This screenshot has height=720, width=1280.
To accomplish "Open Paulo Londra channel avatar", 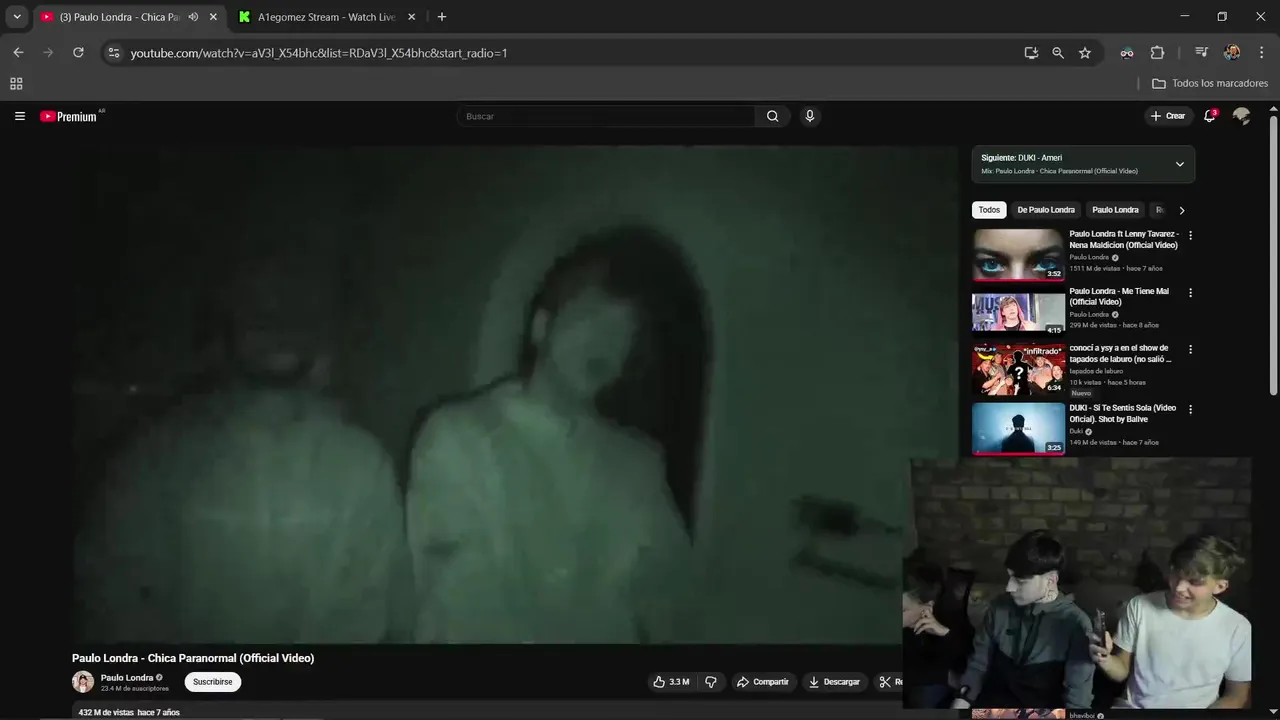I will point(83,682).
